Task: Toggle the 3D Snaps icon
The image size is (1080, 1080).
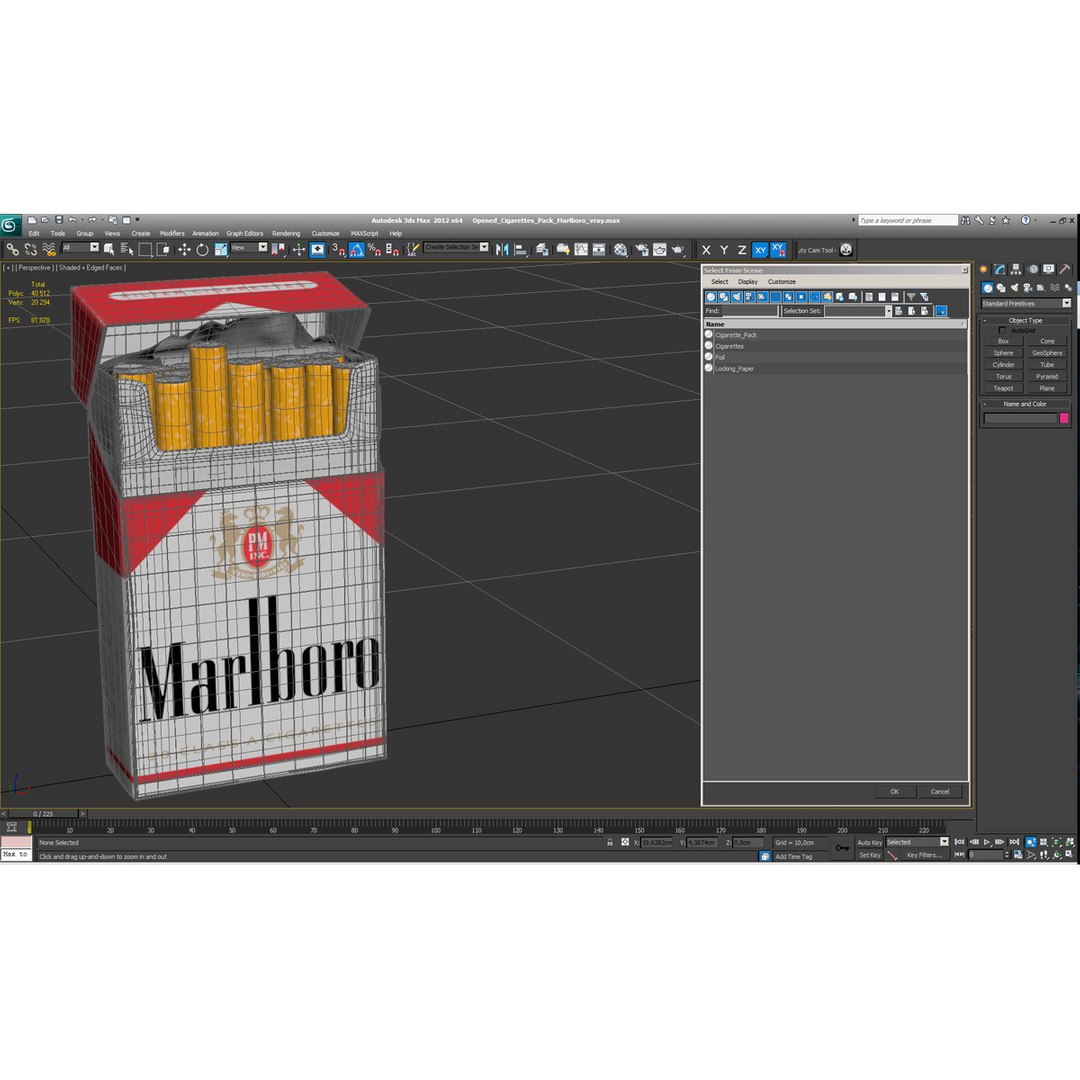Action: coord(338,249)
